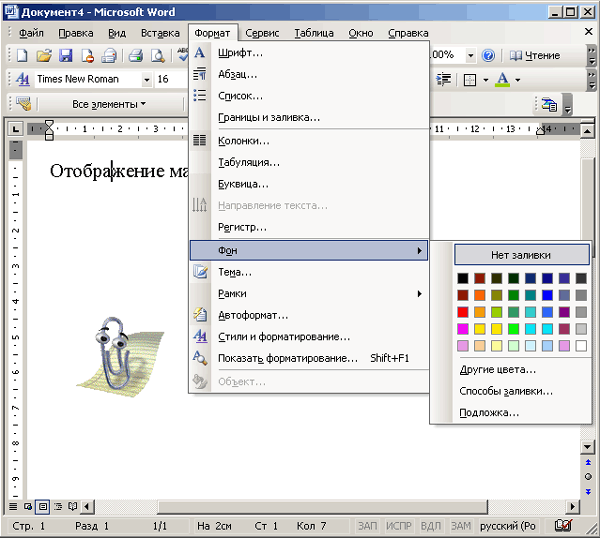600x538 pixels.
Task: Open the zoom percentage dropdown arrow
Action: [x=470, y=55]
